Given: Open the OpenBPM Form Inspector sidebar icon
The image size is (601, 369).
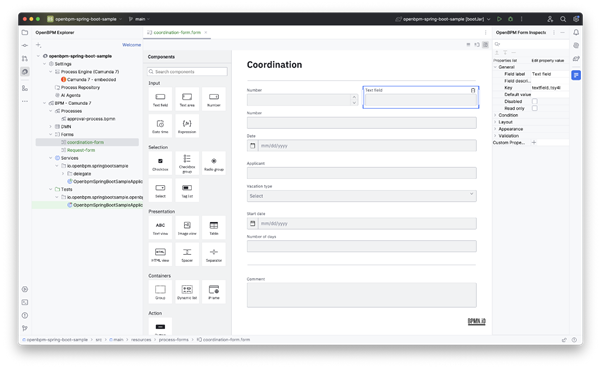Looking at the screenshot, I should [576, 75].
